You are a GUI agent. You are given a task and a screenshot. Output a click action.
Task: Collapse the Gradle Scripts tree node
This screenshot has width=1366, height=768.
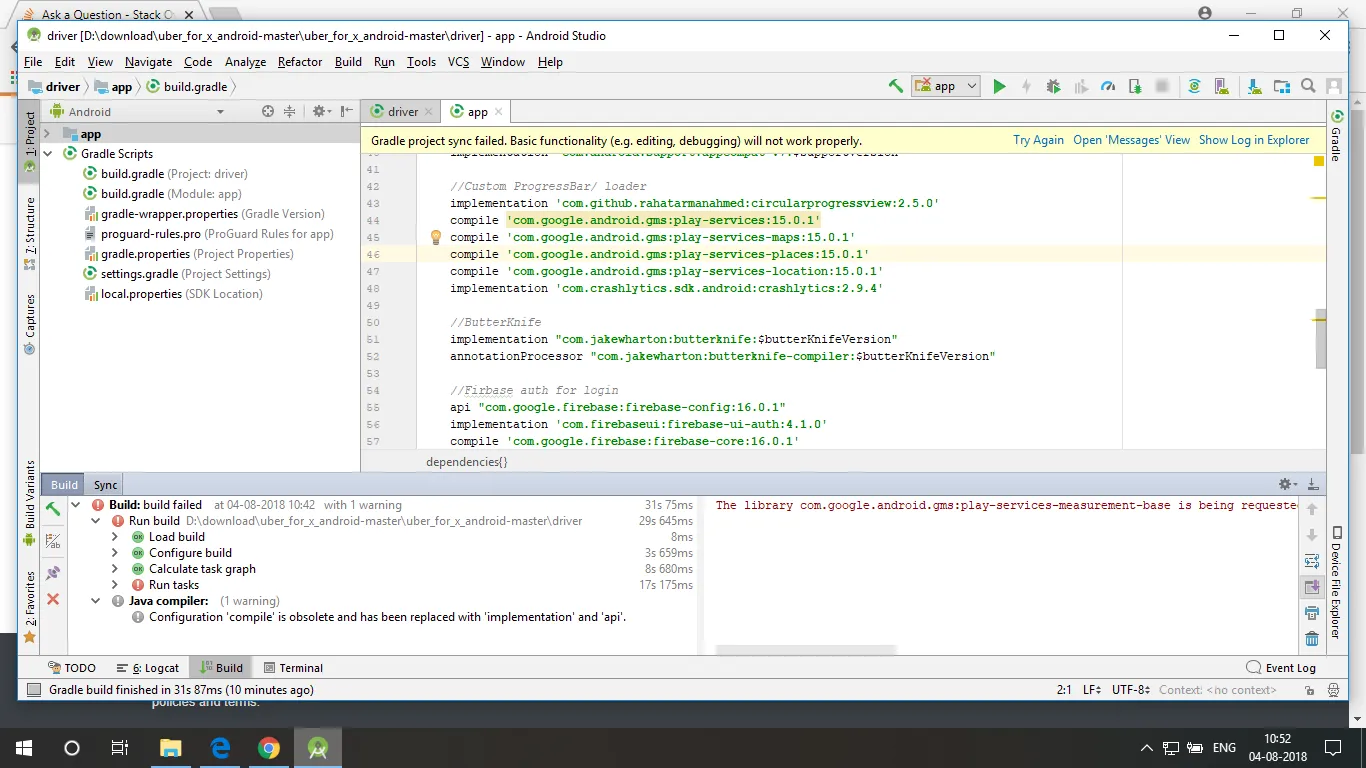[x=47, y=154]
